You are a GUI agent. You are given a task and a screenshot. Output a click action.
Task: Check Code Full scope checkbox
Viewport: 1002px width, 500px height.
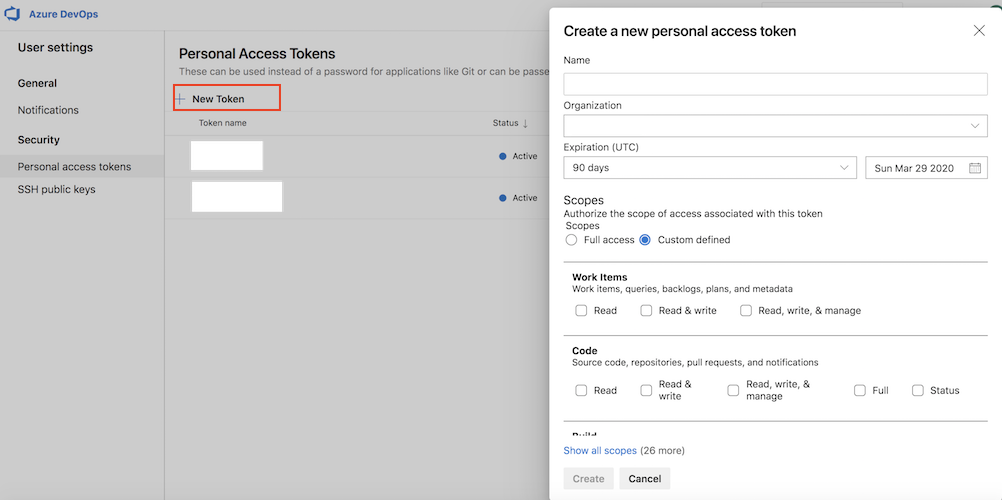[x=860, y=391]
